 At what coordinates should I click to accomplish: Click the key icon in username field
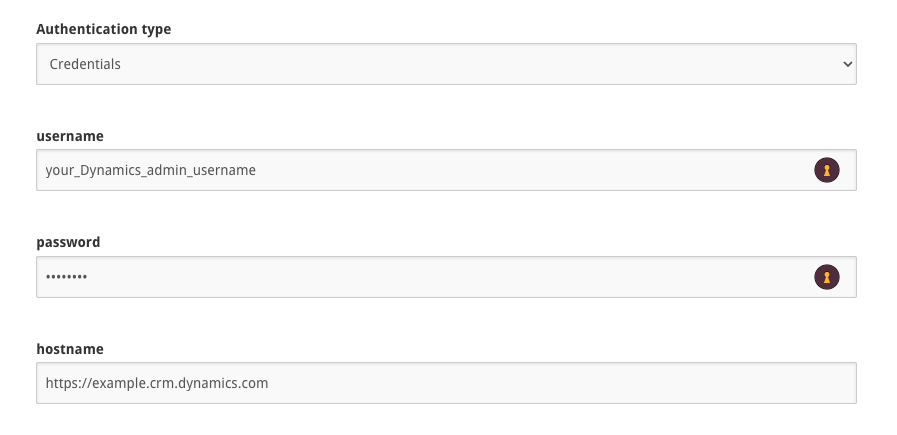coord(826,170)
